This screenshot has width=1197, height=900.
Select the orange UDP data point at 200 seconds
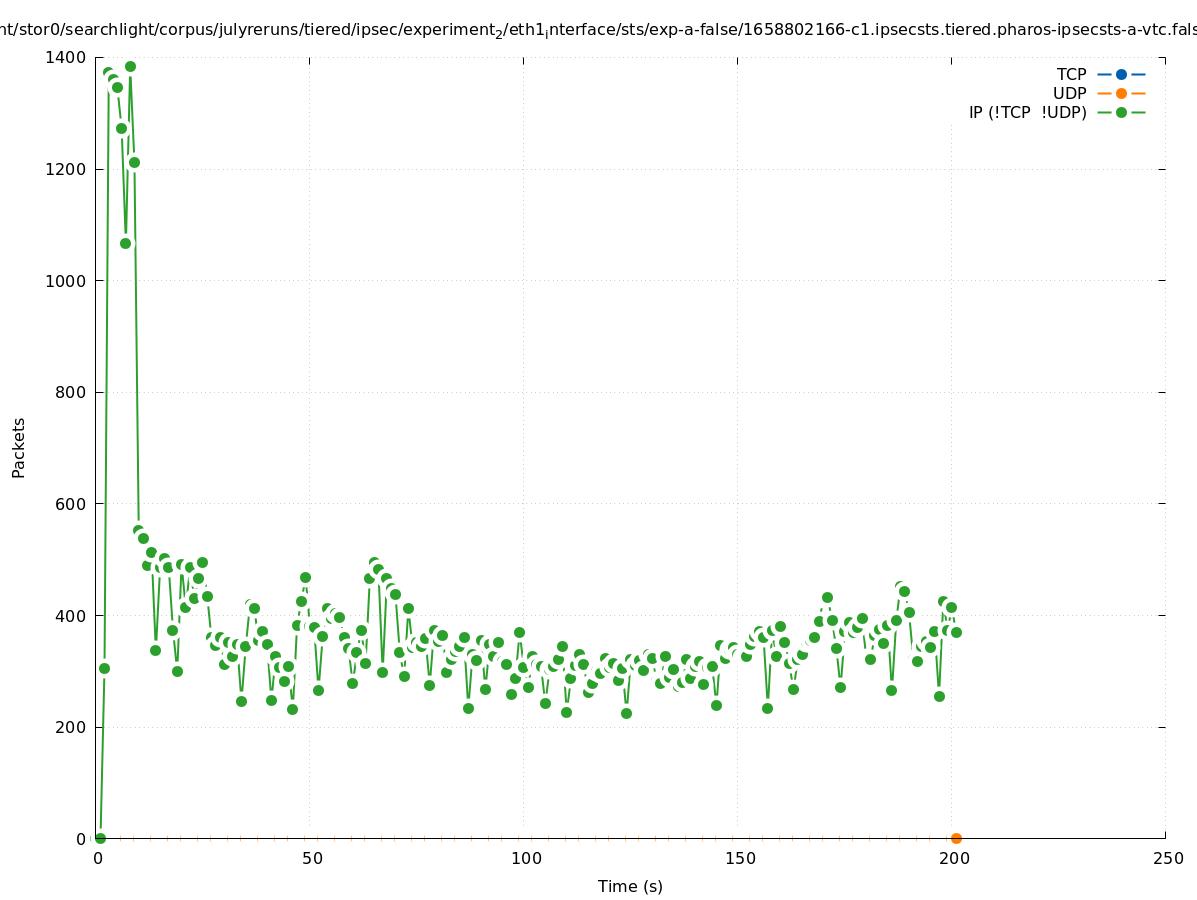(956, 838)
